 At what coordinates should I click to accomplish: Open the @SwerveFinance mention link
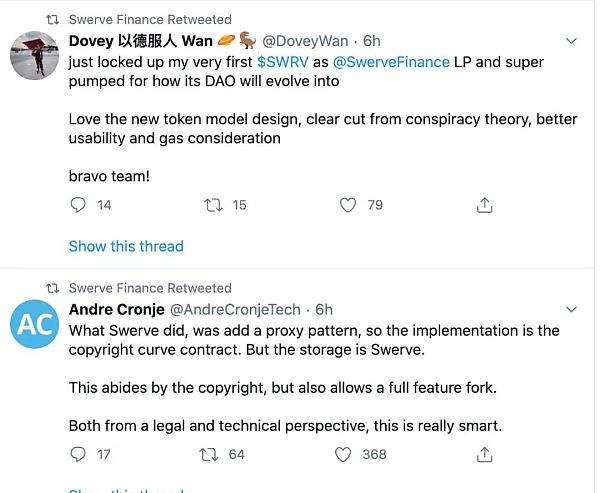coord(391,62)
